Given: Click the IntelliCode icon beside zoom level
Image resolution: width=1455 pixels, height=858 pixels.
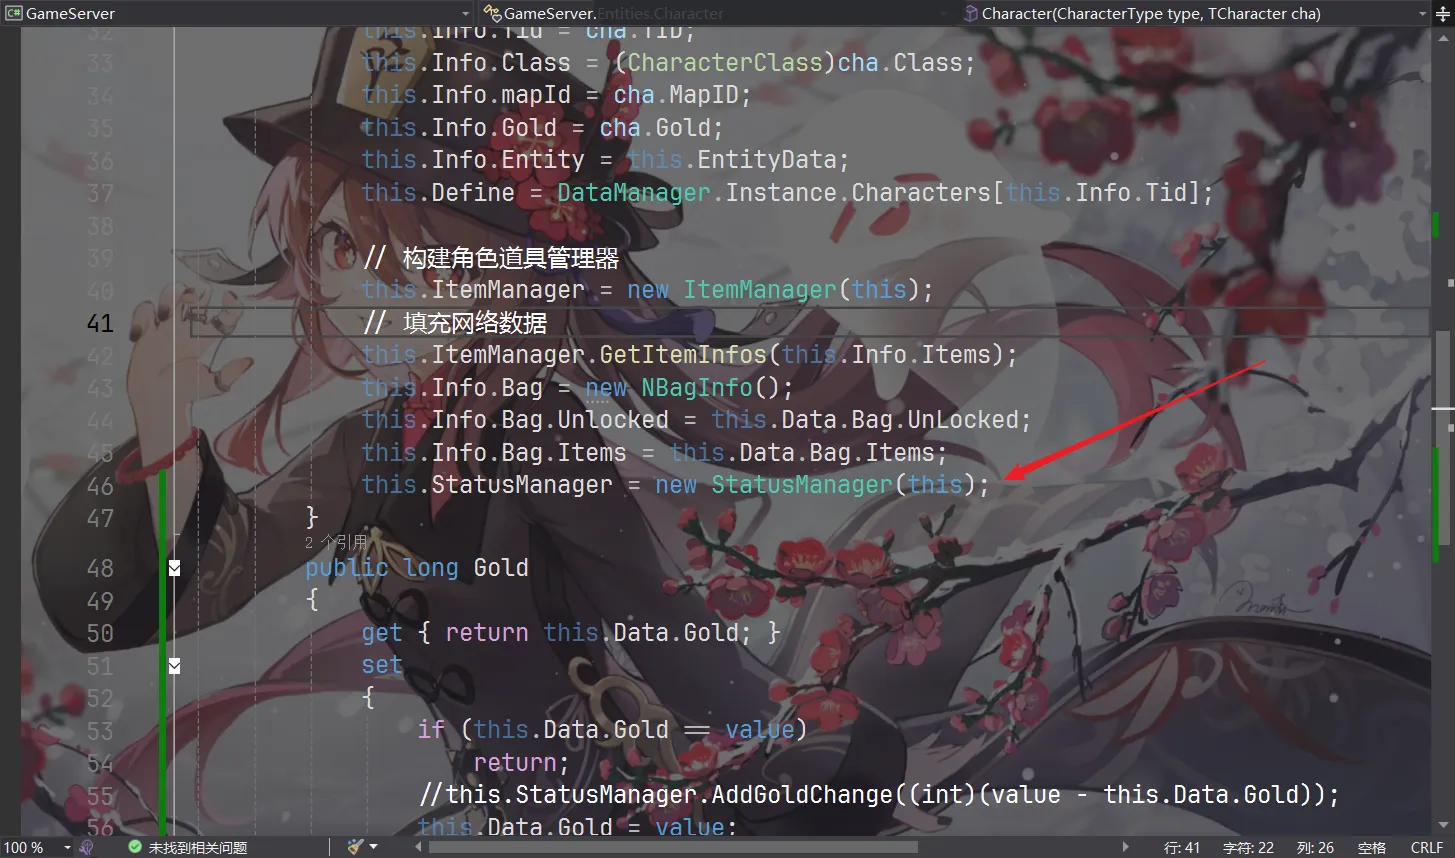Looking at the screenshot, I should pyautogui.click(x=86, y=847).
